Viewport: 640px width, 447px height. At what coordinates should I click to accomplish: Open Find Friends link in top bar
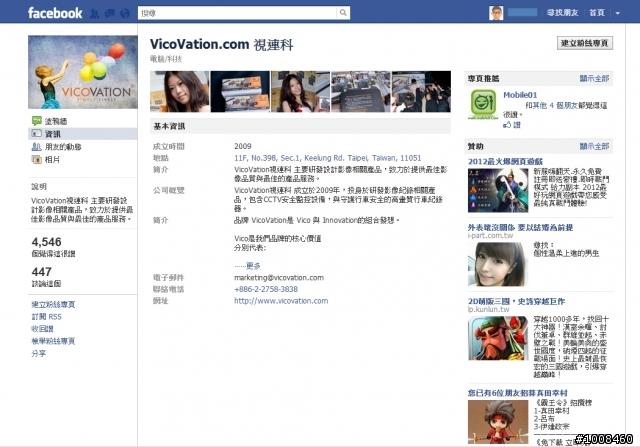click(x=562, y=13)
